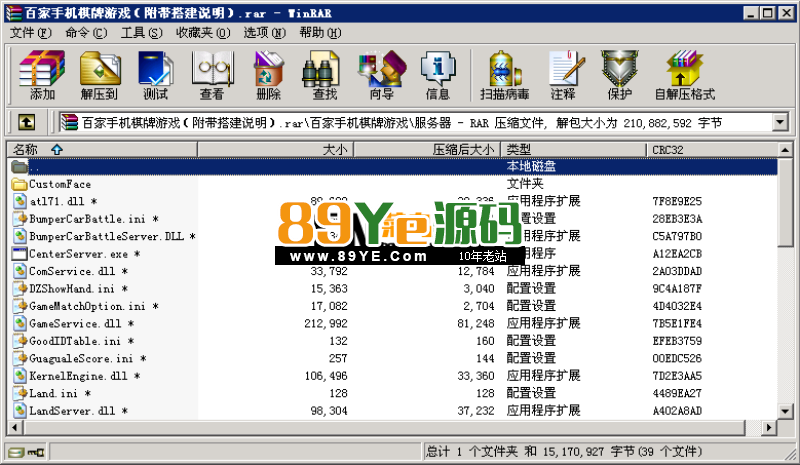Click the key password icon in status bar

click(36, 452)
